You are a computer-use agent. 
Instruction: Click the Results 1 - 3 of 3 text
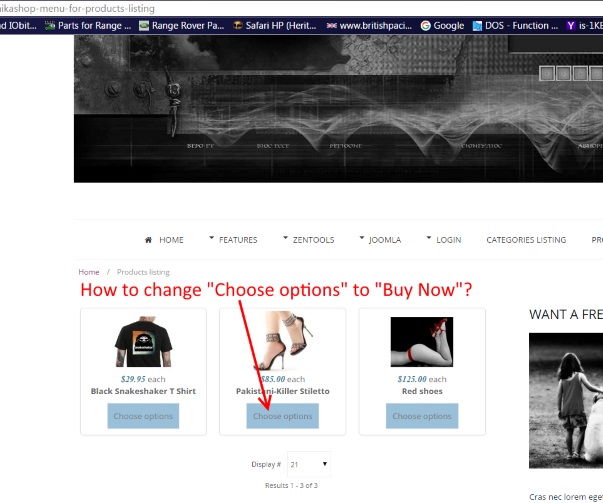(292, 486)
